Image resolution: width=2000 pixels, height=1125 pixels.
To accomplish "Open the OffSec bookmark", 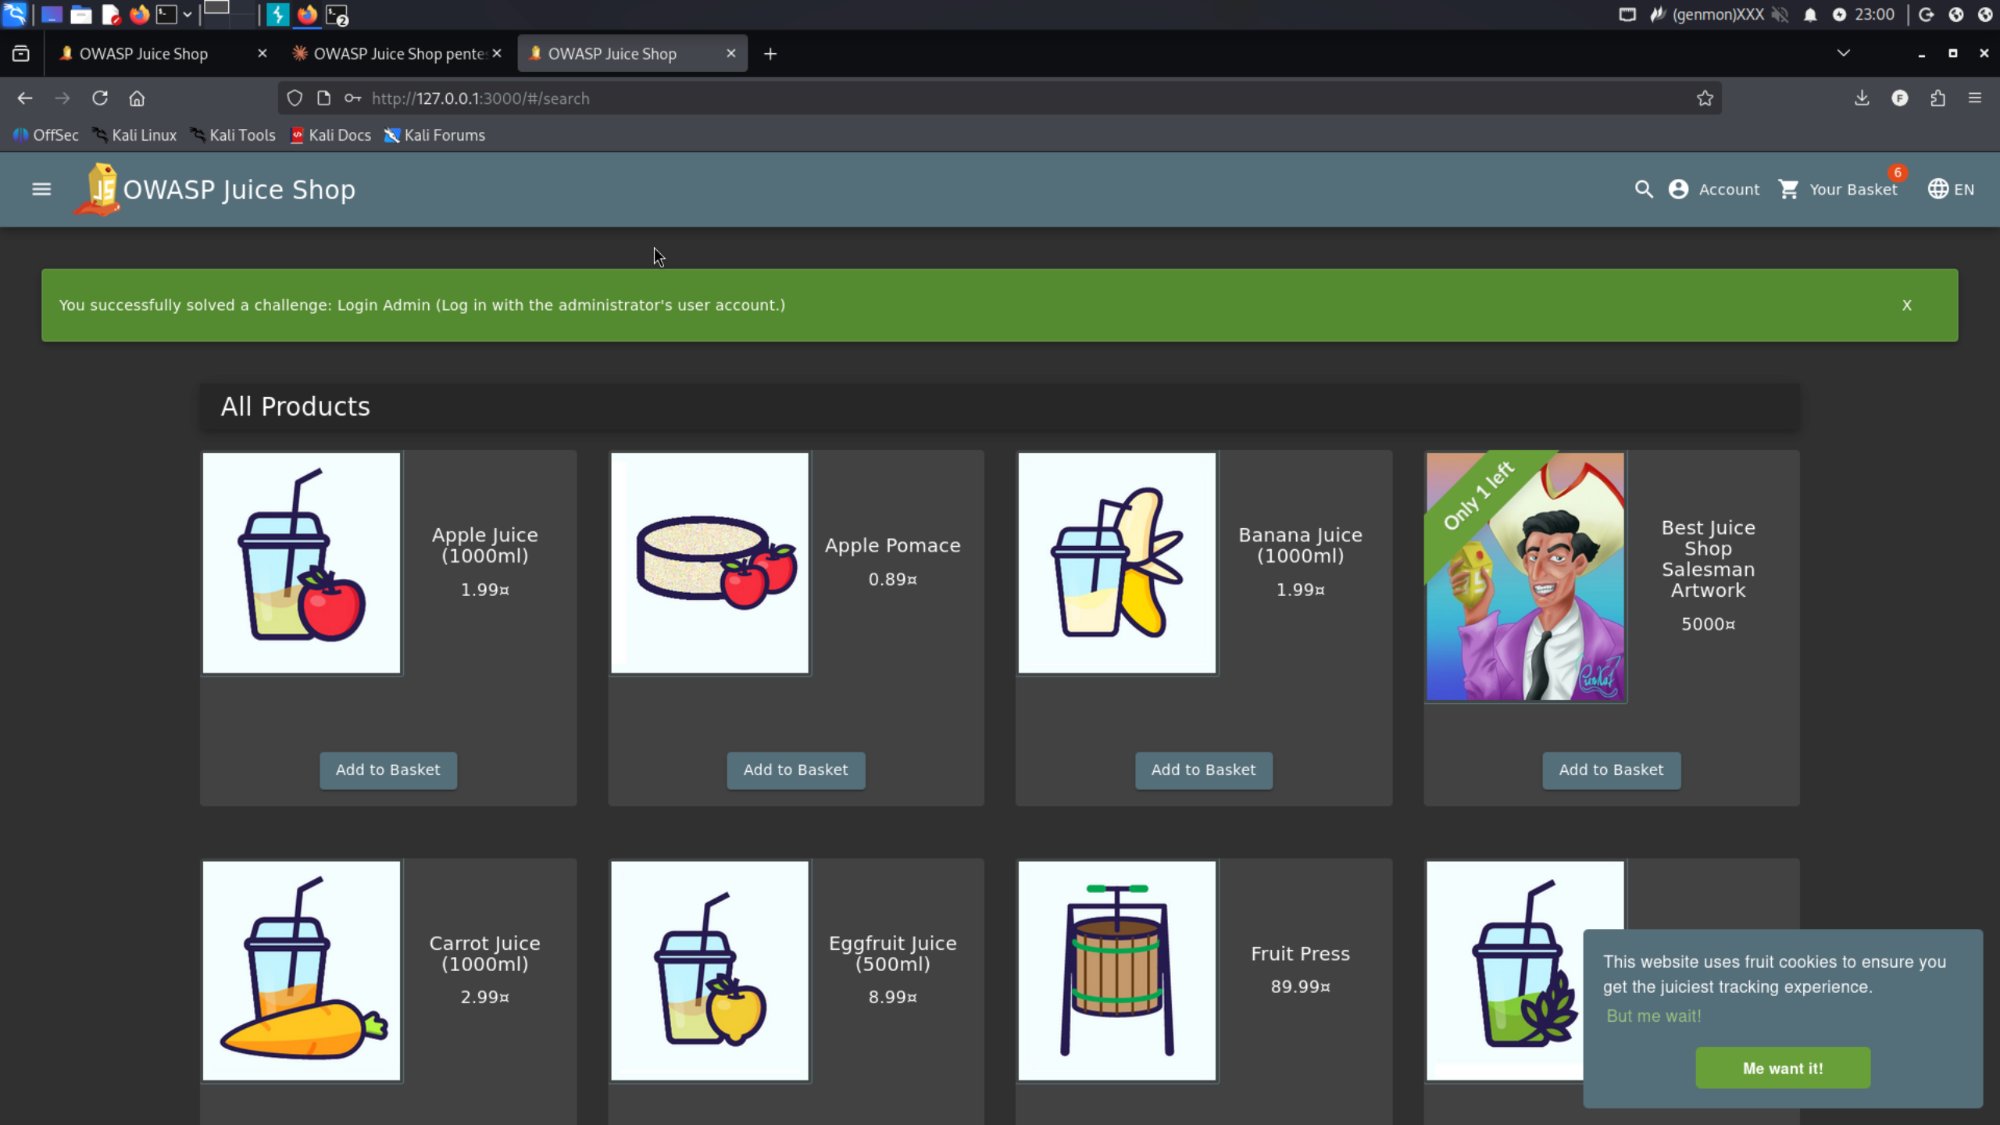I will (46, 135).
